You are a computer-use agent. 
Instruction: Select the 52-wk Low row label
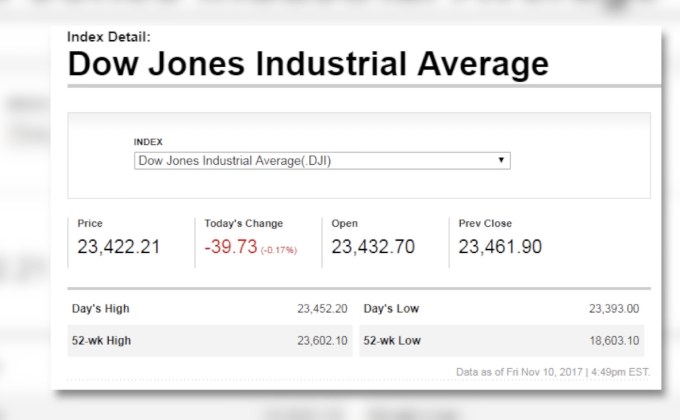[392, 340]
